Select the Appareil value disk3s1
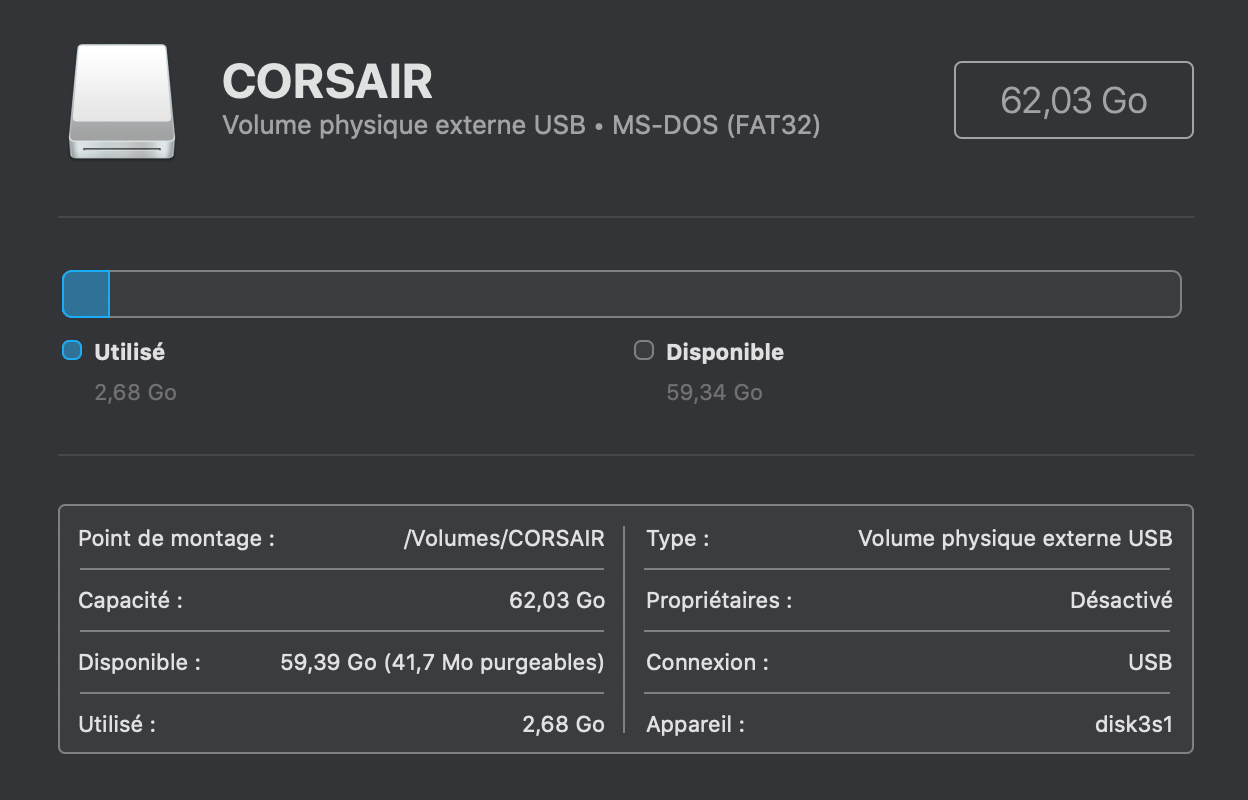Image resolution: width=1248 pixels, height=800 pixels. pos(1133,724)
